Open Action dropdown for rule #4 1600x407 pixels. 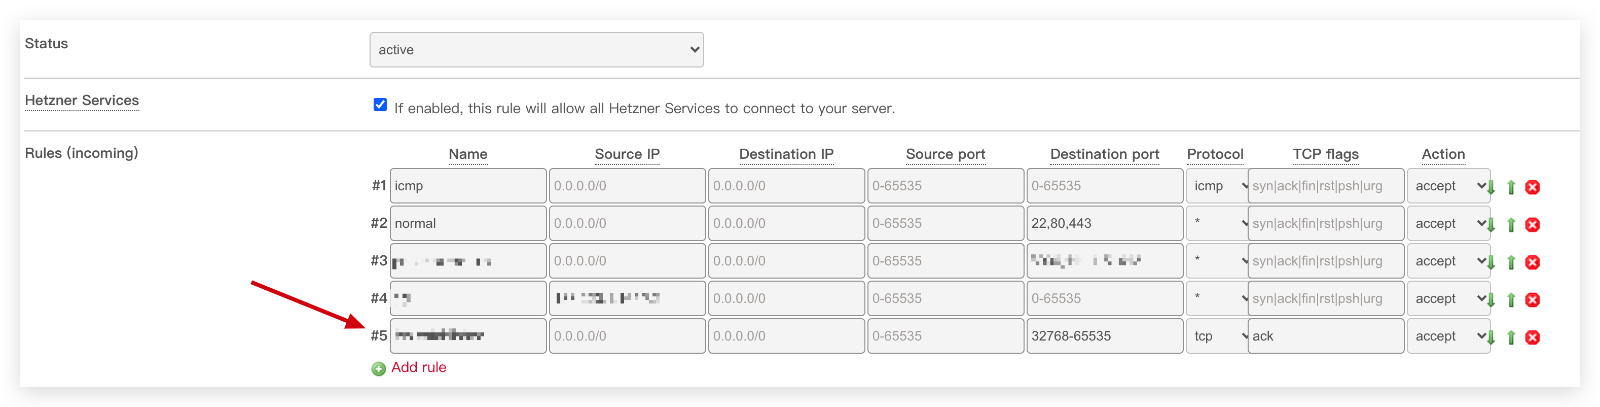[x=1448, y=299]
